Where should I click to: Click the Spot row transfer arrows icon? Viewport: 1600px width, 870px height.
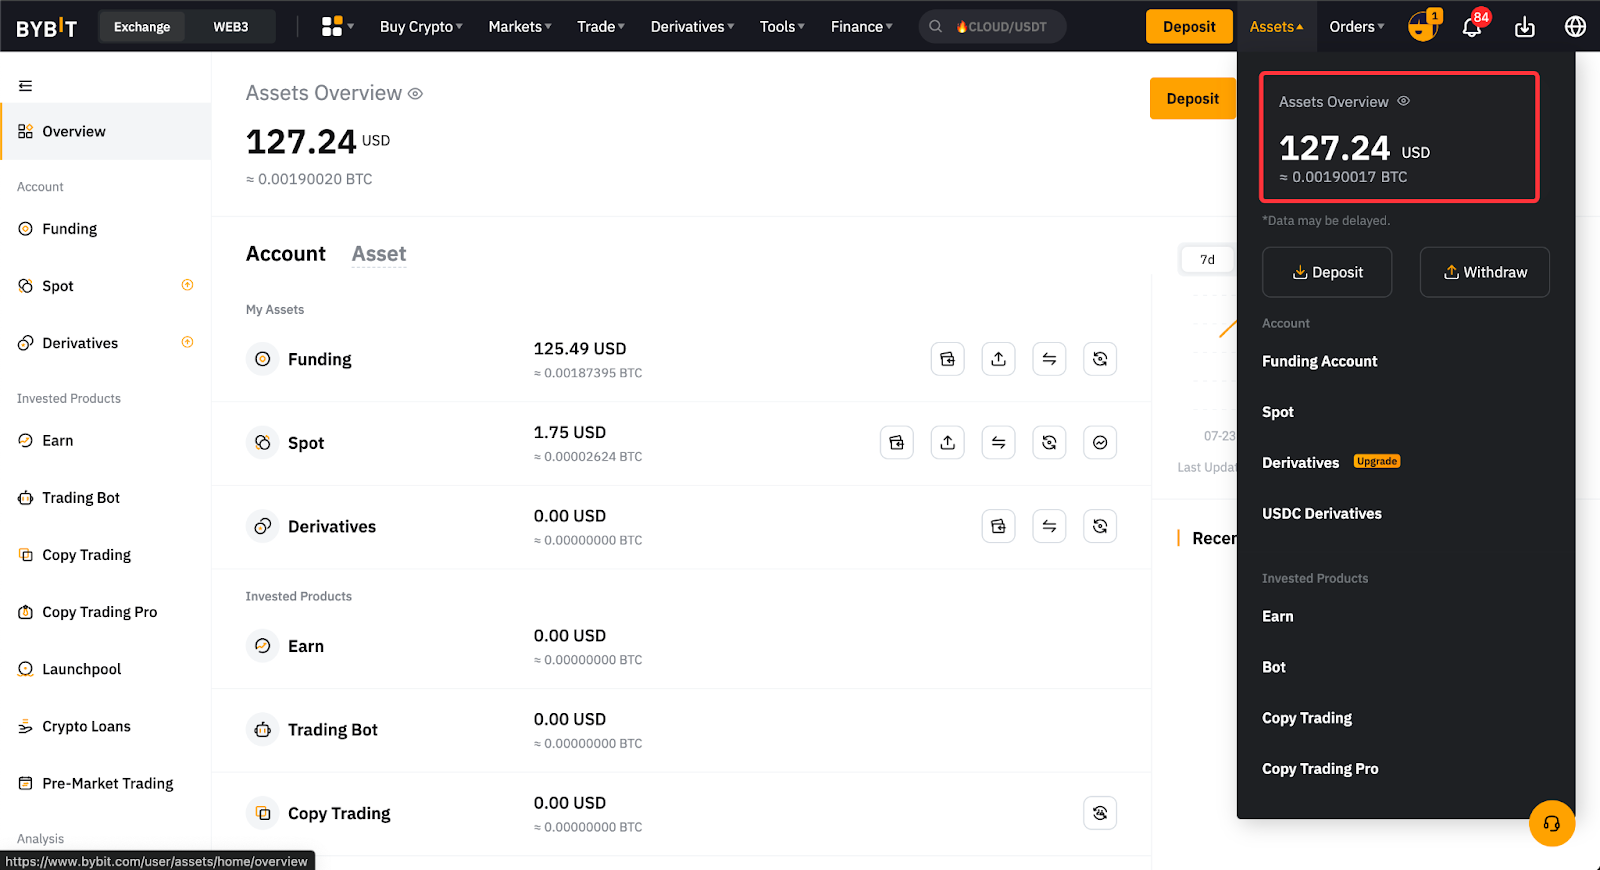coord(998,443)
